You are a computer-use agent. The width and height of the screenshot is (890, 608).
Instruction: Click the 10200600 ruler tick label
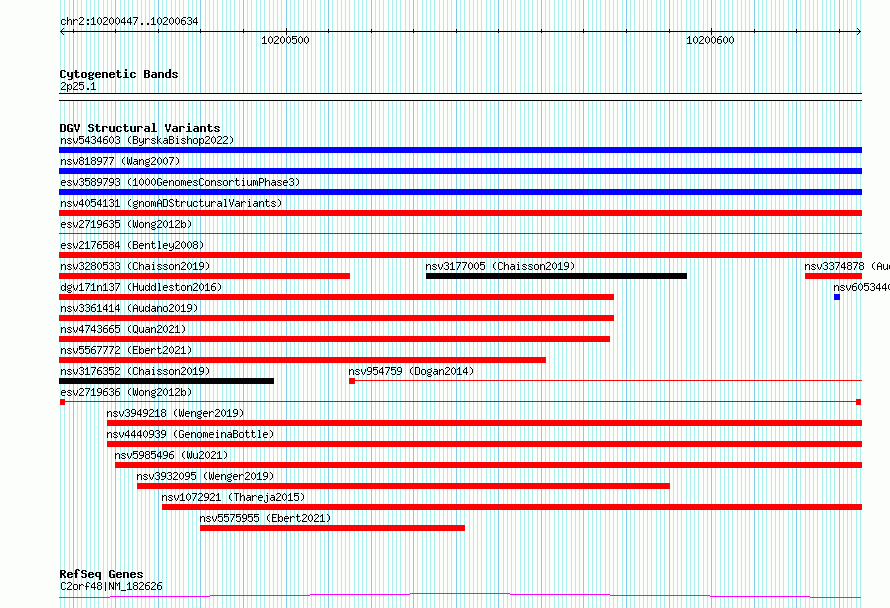point(710,40)
